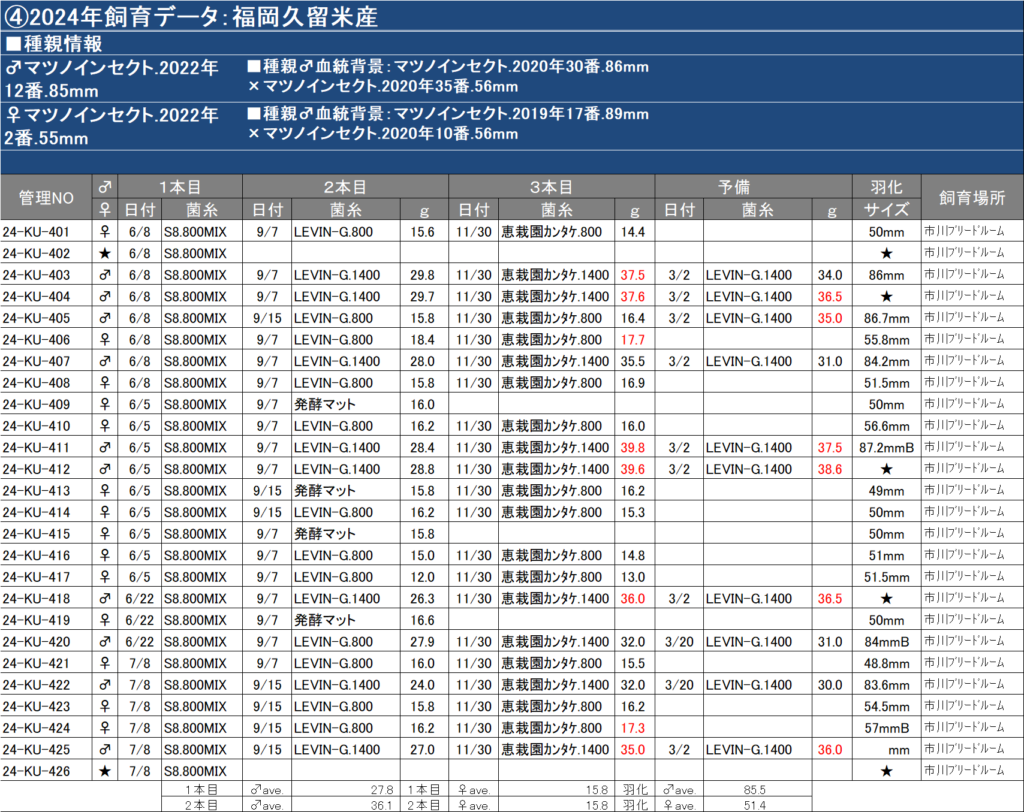Click the star in row 24-KU-412's 羽化 column

coord(886,469)
